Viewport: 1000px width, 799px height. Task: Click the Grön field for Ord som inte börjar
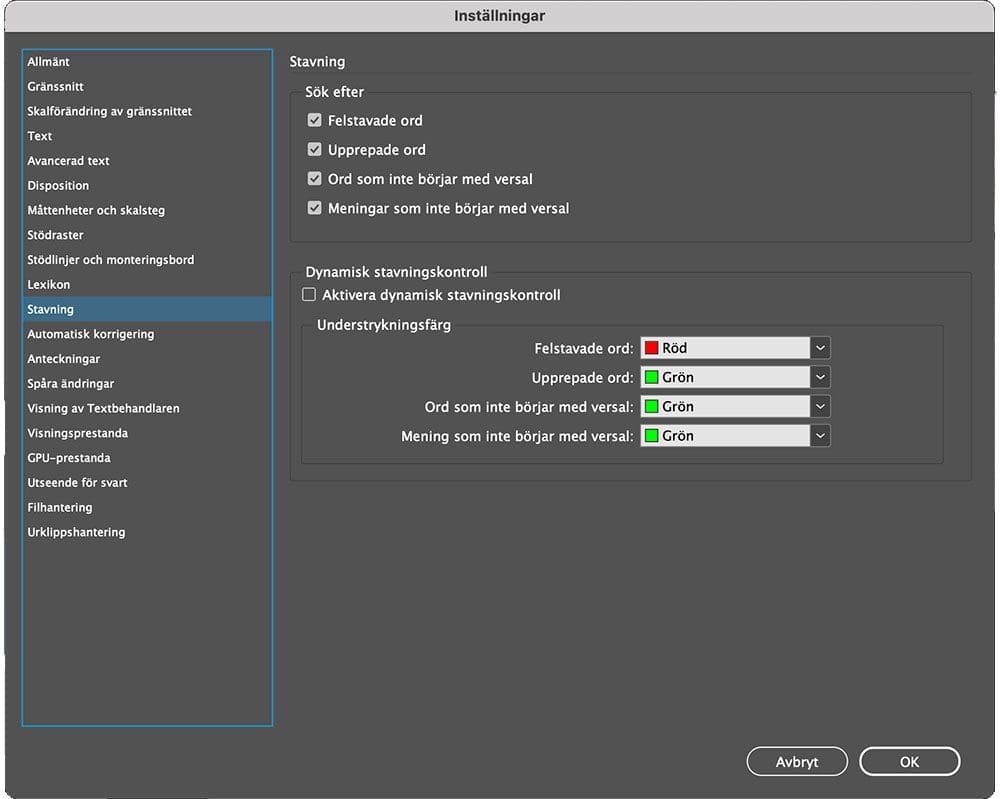725,407
